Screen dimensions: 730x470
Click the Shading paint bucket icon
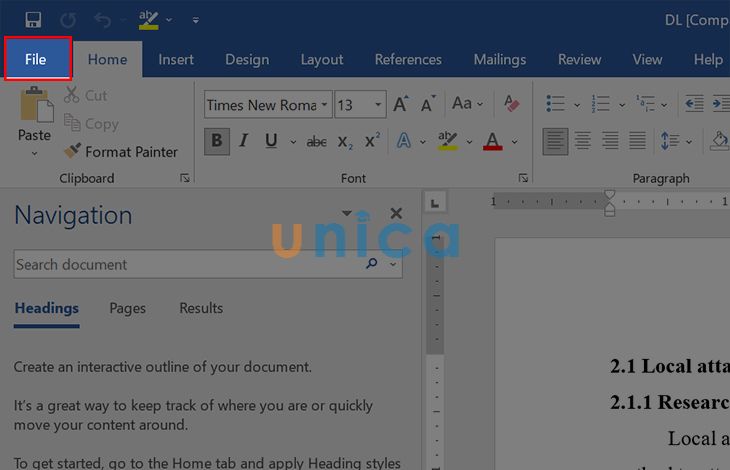click(x=719, y=141)
